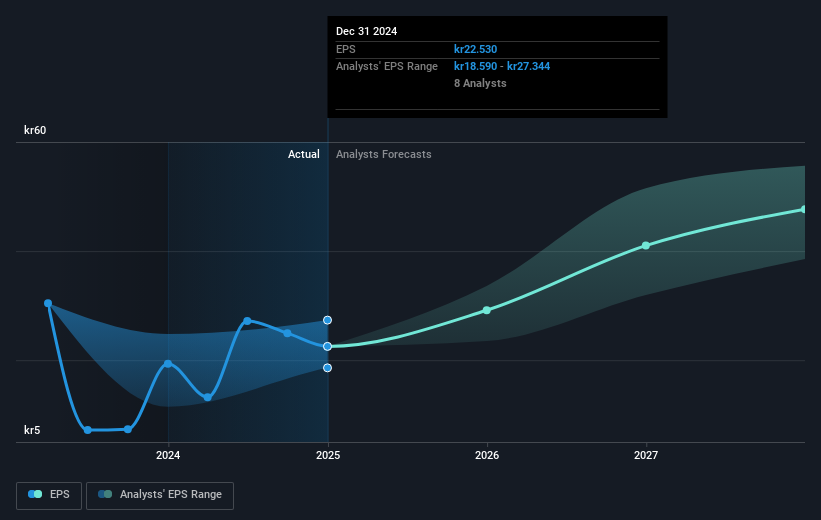Click the kr60 y-axis label
Image resolution: width=821 pixels, height=520 pixels.
[35, 130]
